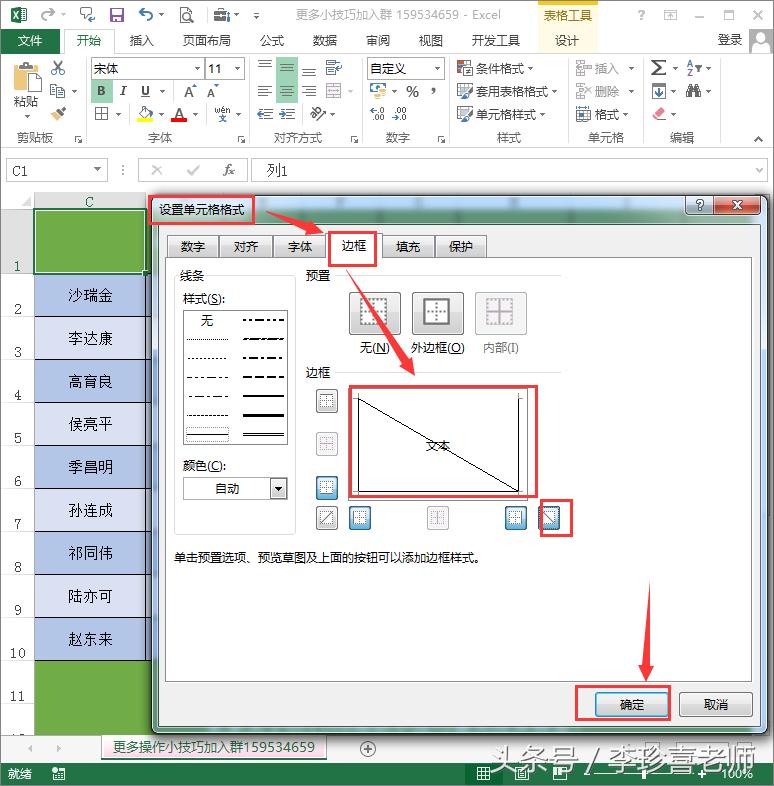Click the 外边框(O) preset button
This screenshot has height=786, width=774.
pos(438,313)
